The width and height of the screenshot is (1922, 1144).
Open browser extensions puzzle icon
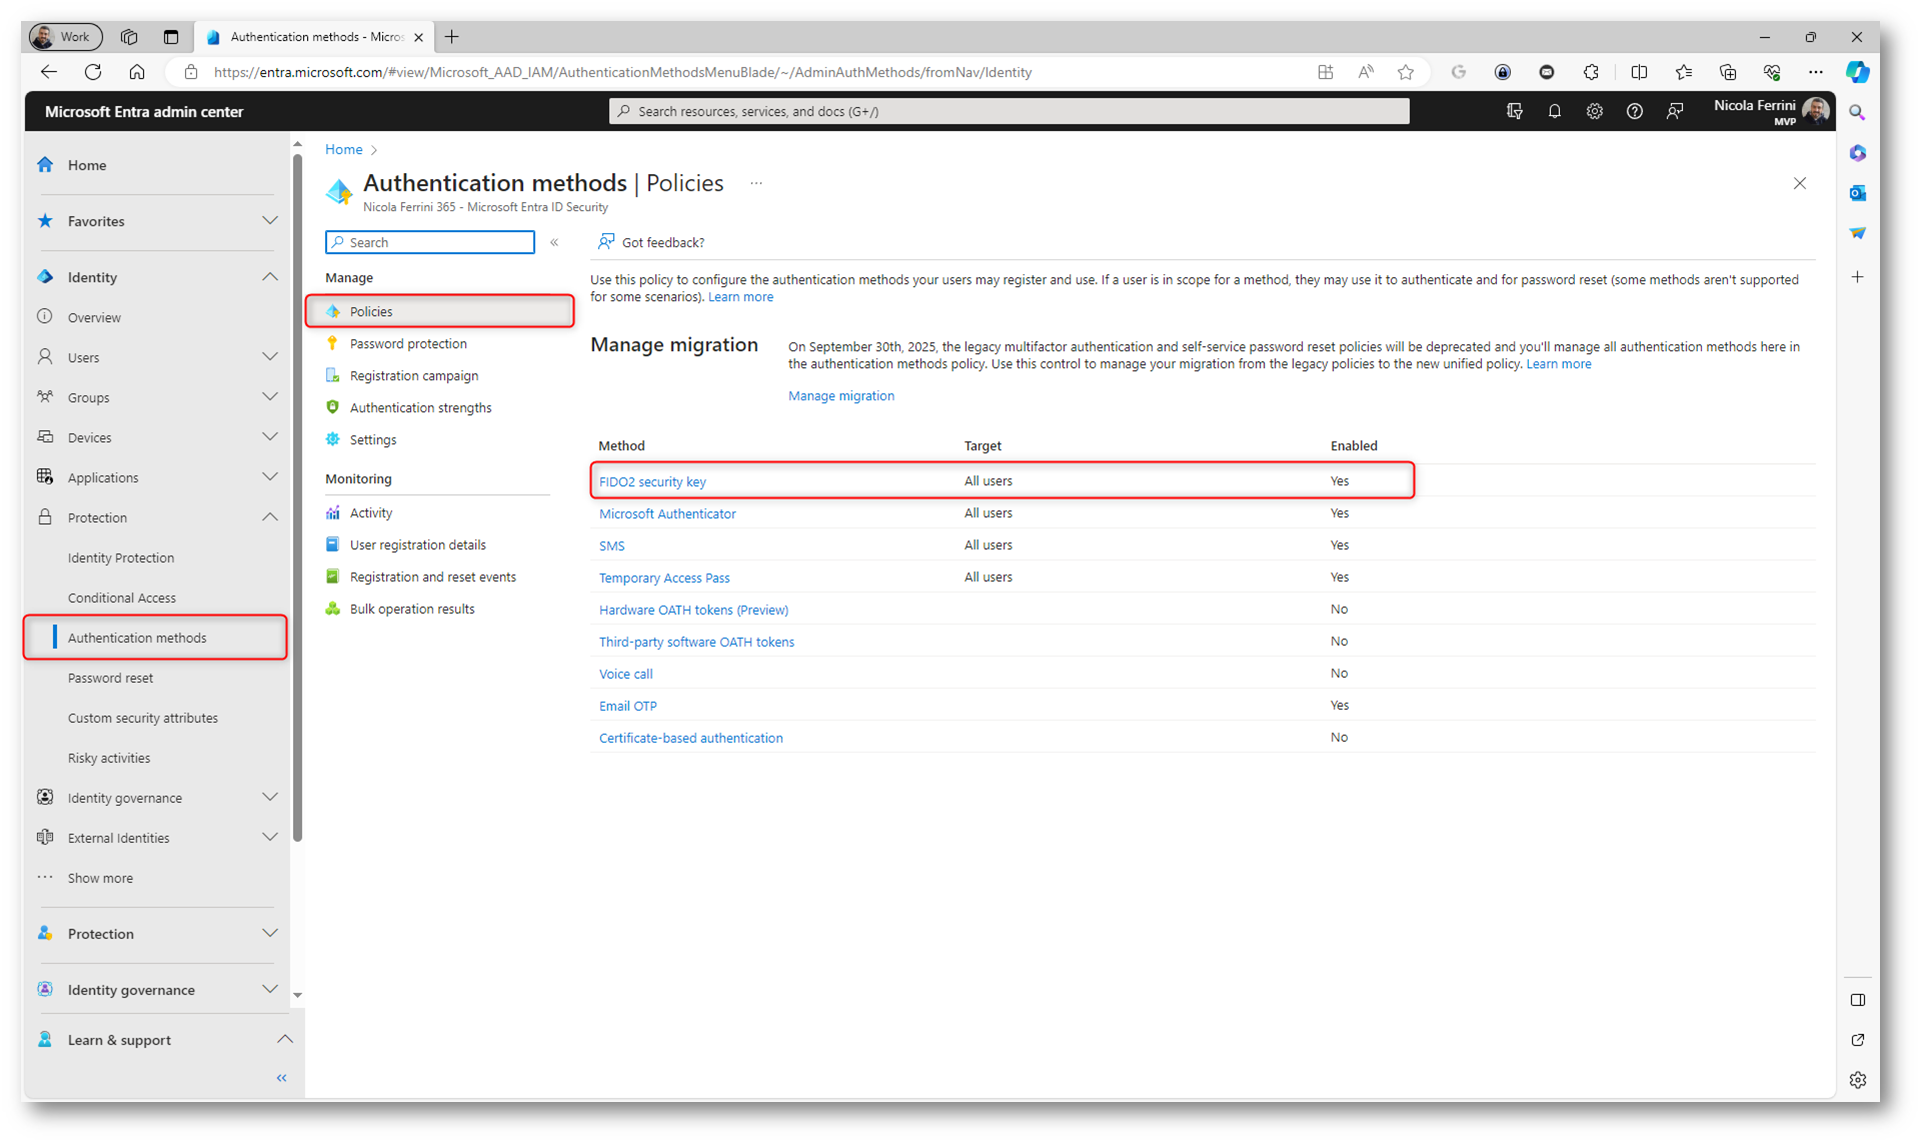coord(1591,72)
